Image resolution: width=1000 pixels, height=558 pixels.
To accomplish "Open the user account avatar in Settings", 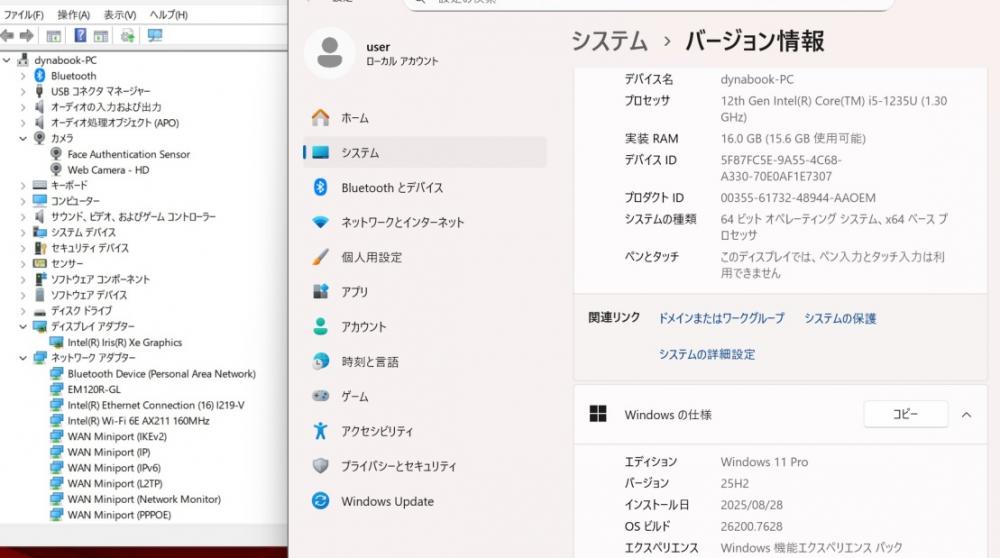I will point(330,53).
